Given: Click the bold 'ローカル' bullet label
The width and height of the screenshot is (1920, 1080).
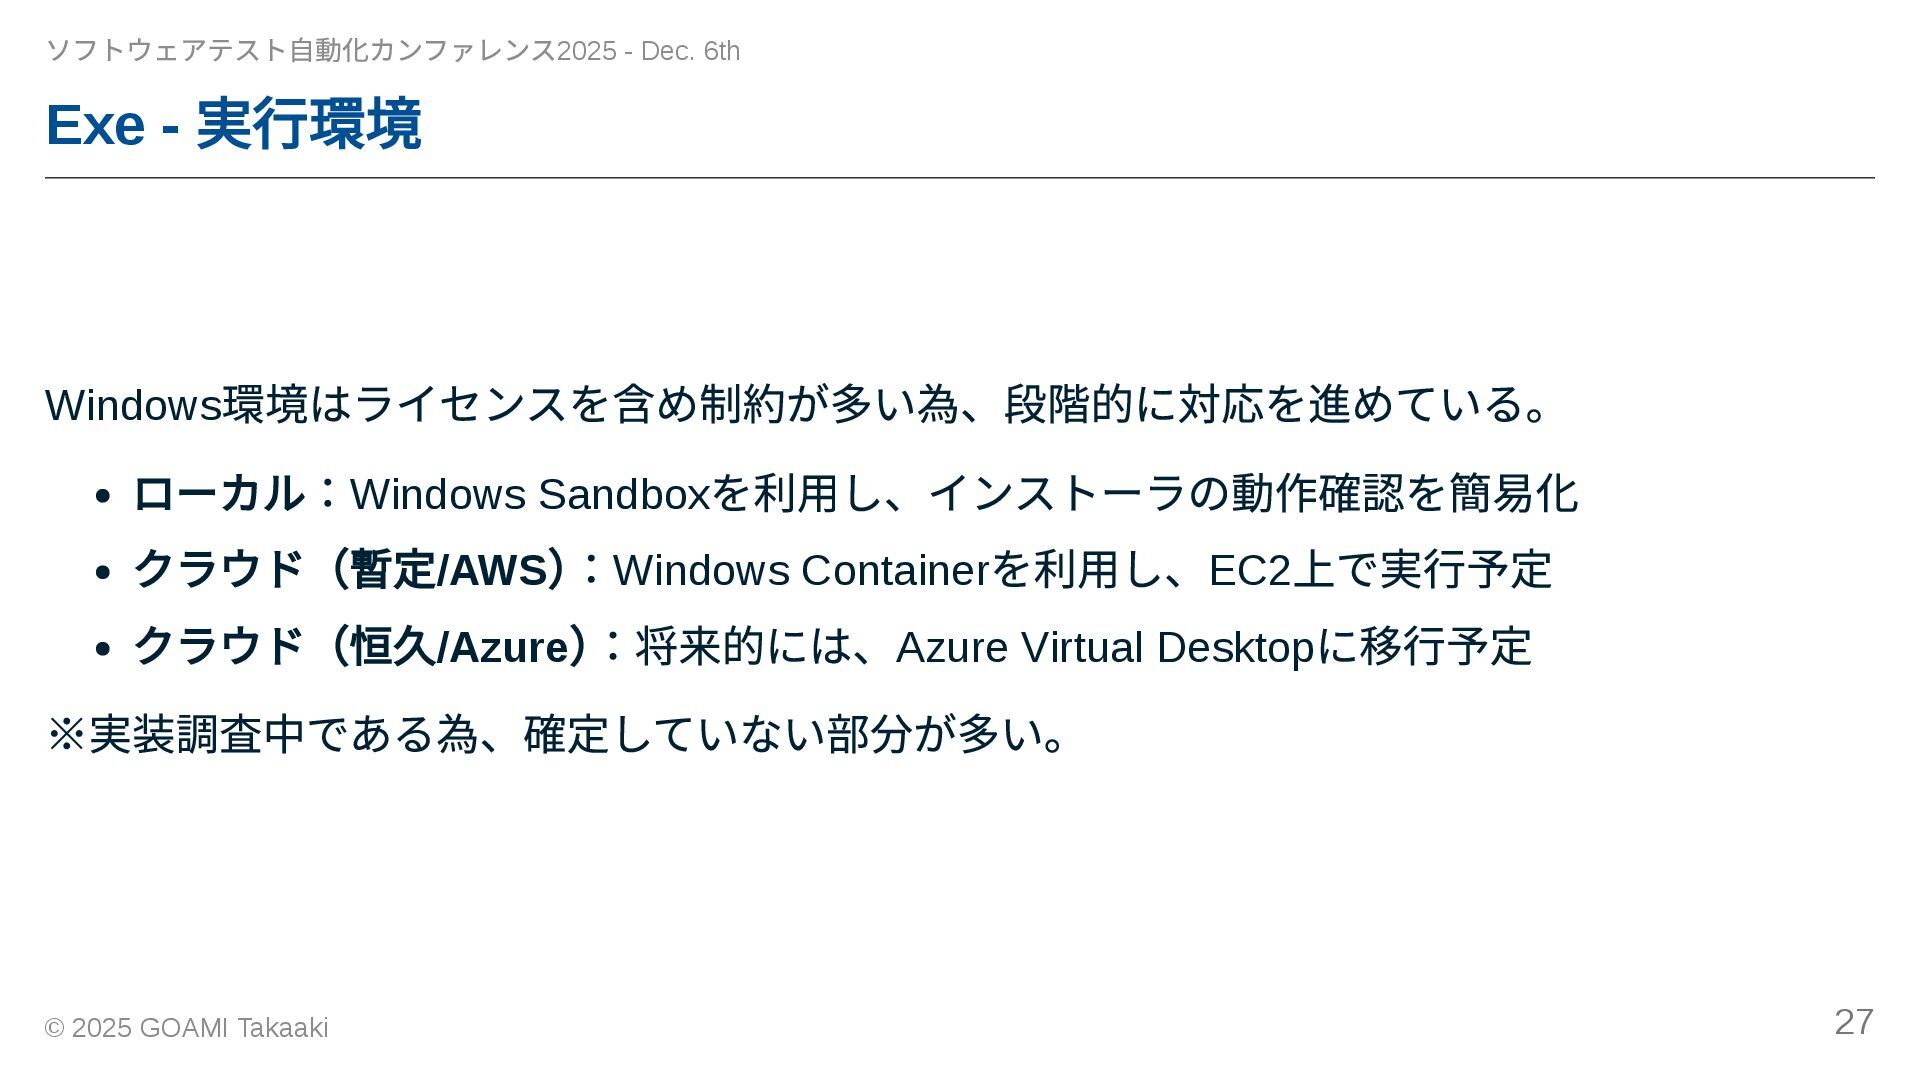Looking at the screenshot, I should pyautogui.click(x=218, y=494).
